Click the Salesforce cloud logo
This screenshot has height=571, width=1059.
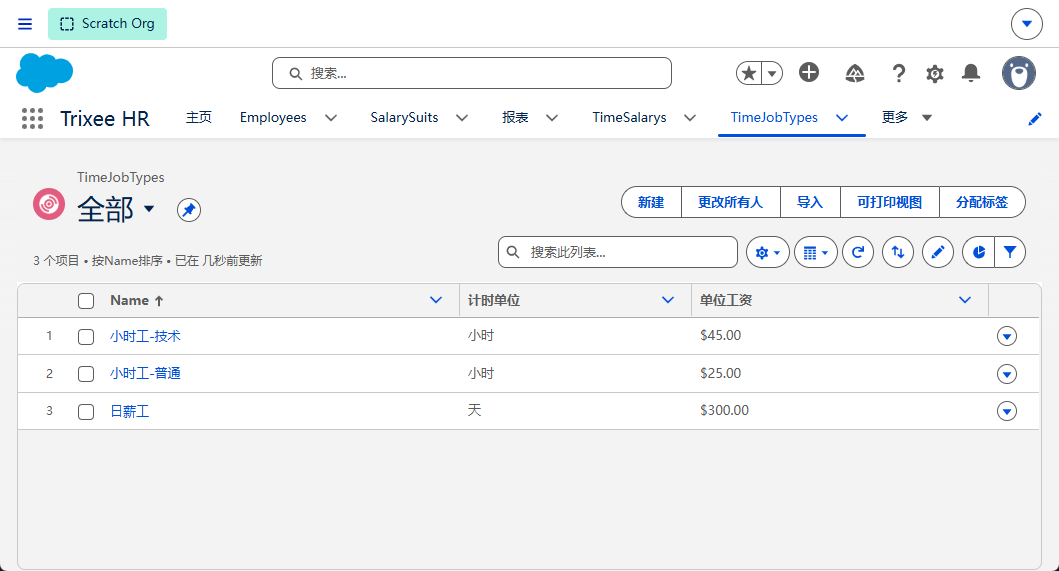pos(44,73)
